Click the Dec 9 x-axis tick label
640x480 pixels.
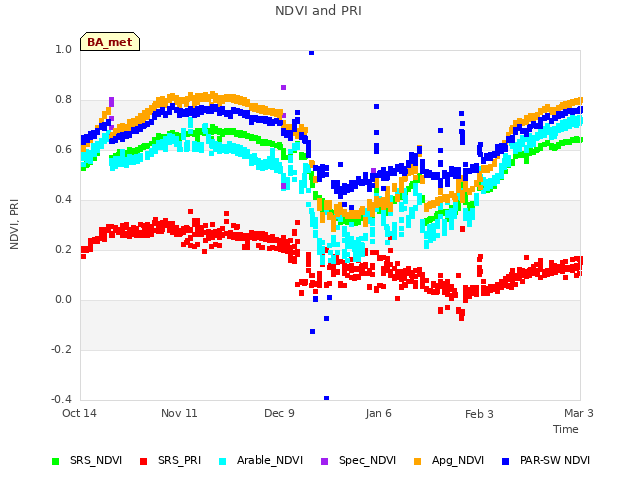point(279,413)
